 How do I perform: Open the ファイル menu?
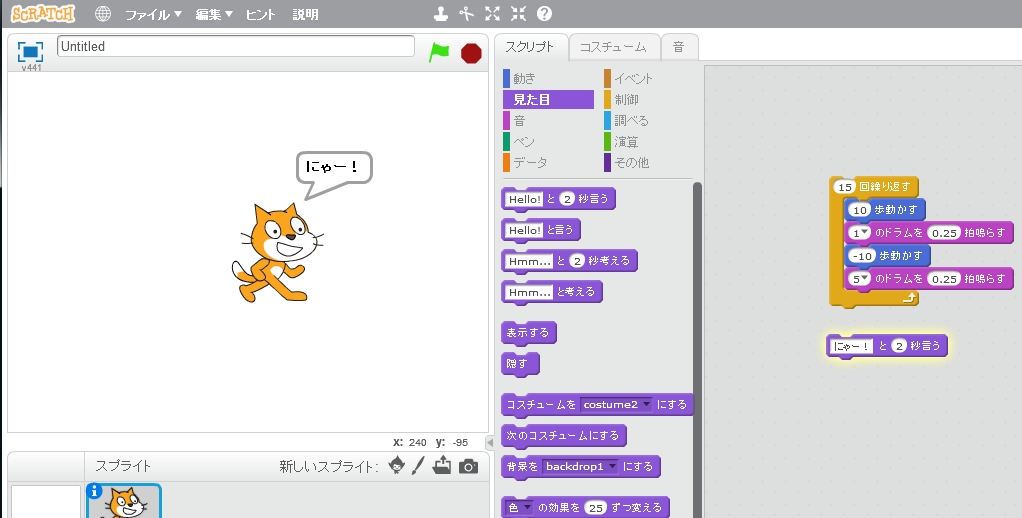pyautogui.click(x=153, y=14)
